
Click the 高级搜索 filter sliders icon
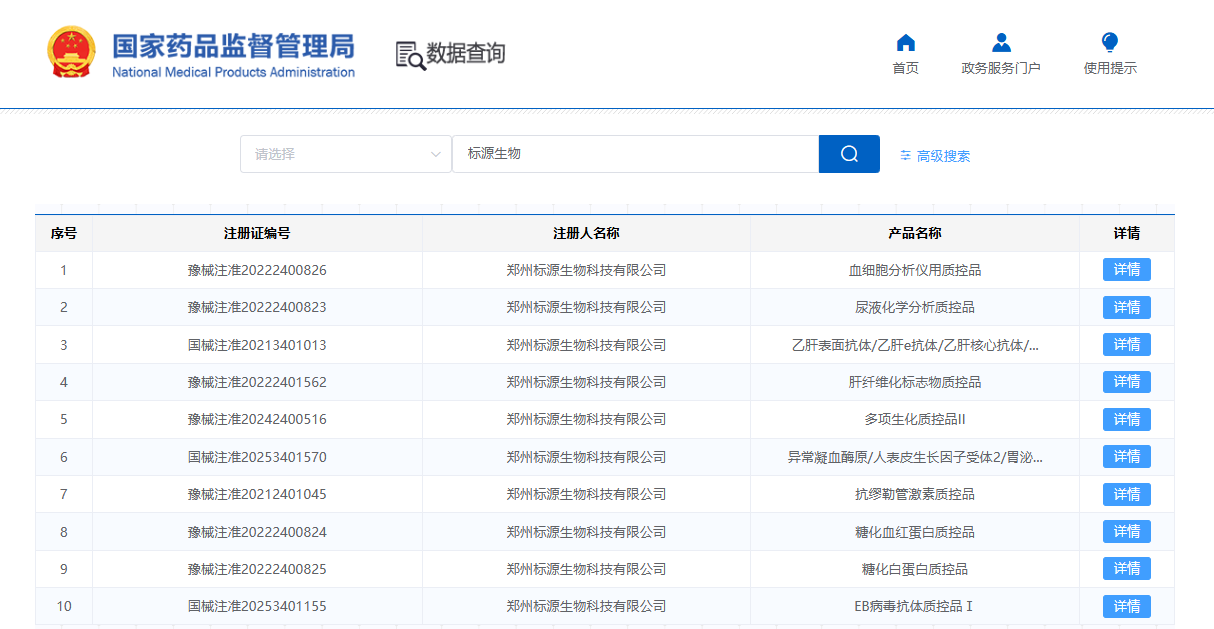pos(905,155)
